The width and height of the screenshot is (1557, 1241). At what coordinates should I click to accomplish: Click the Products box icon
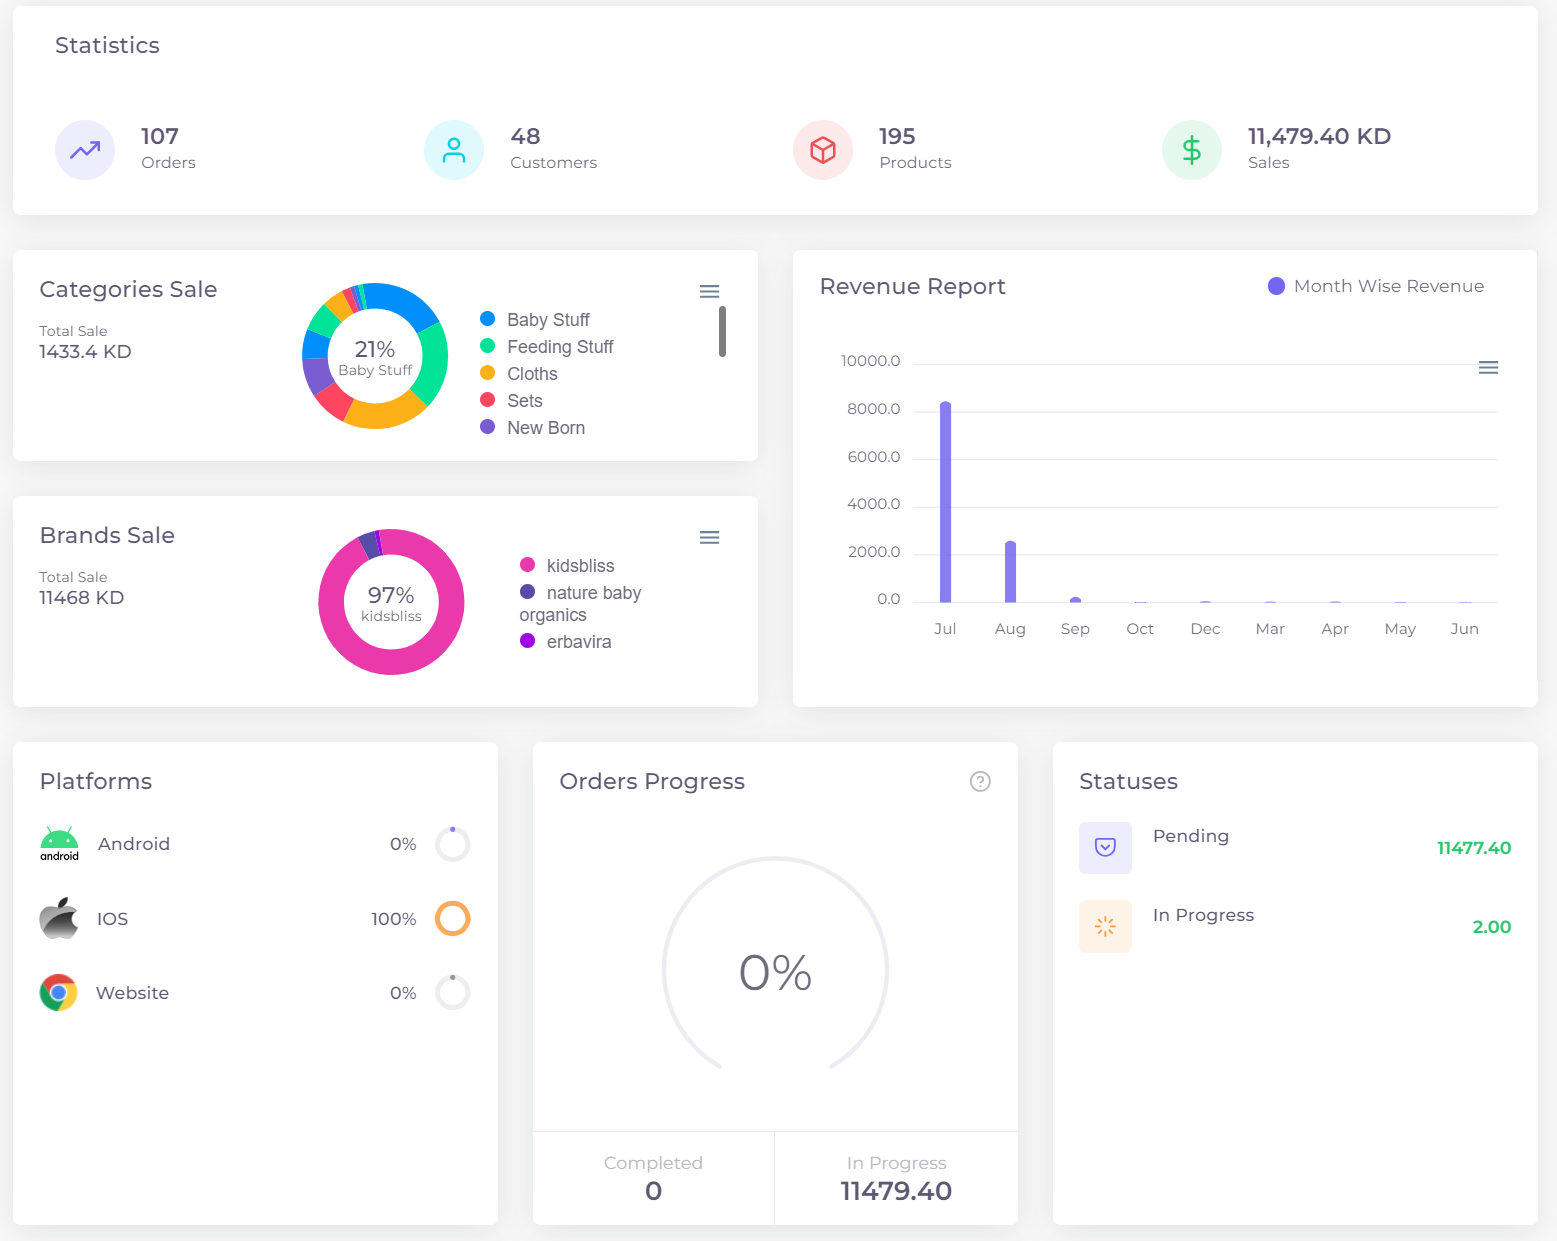pyautogui.click(x=823, y=150)
